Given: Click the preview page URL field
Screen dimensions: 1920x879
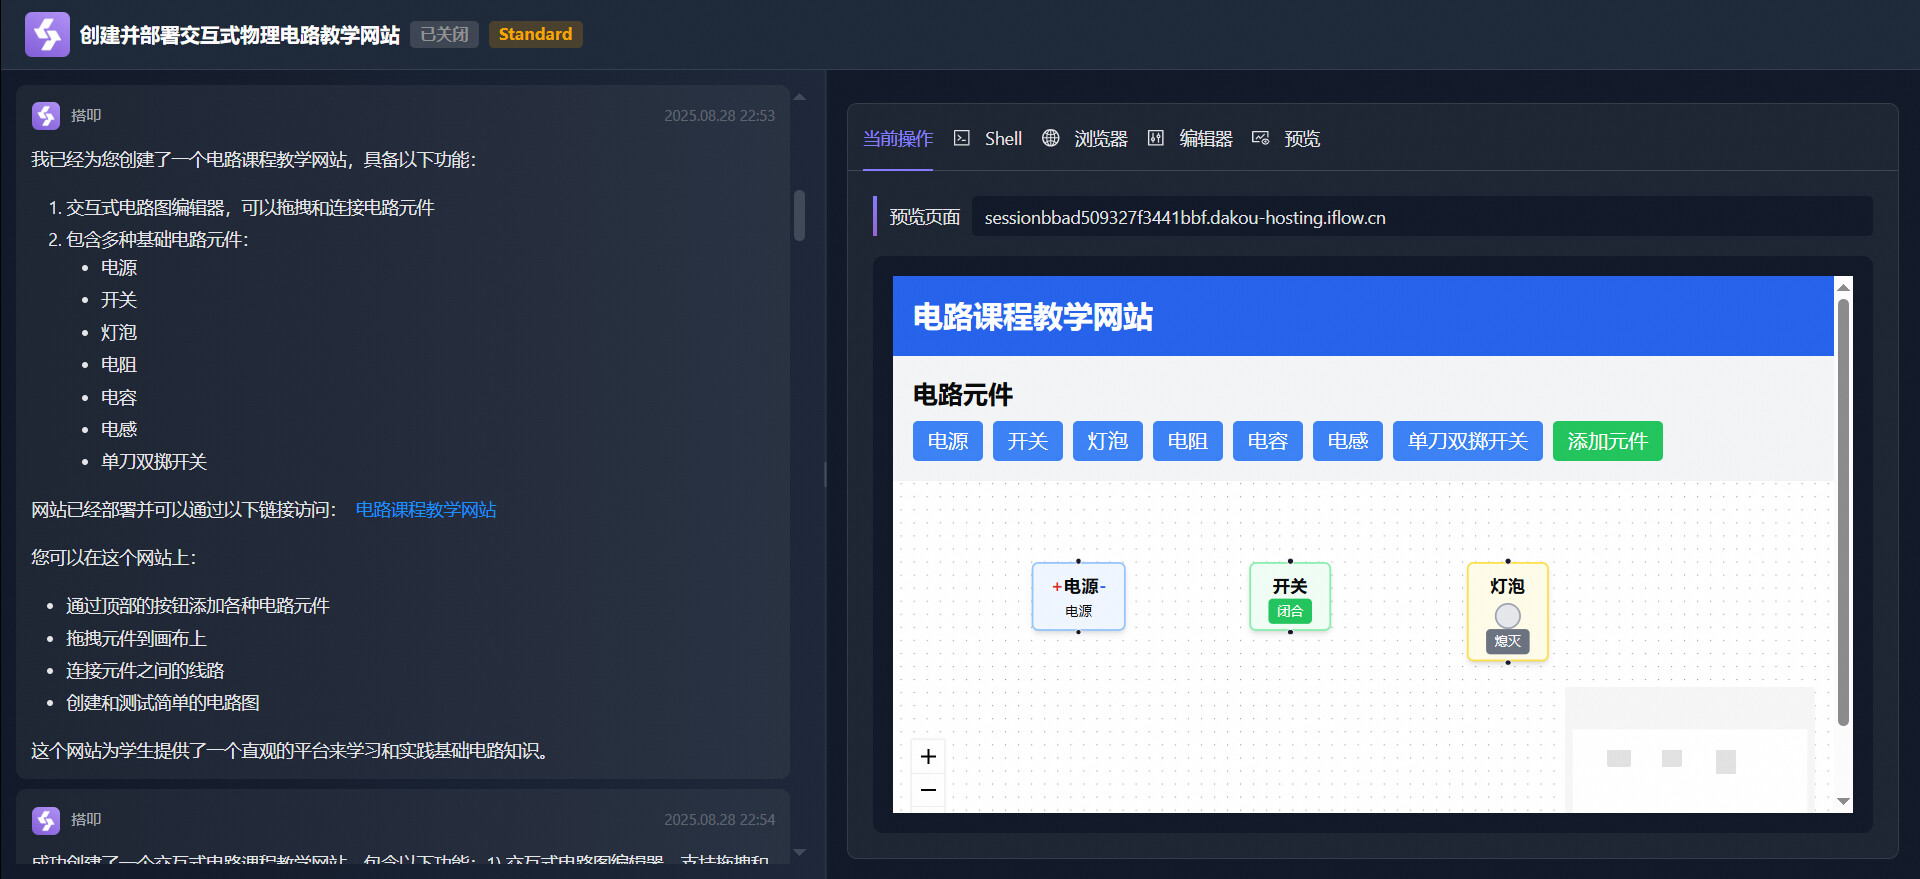Looking at the screenshot, I should [x=1420, y=217].
